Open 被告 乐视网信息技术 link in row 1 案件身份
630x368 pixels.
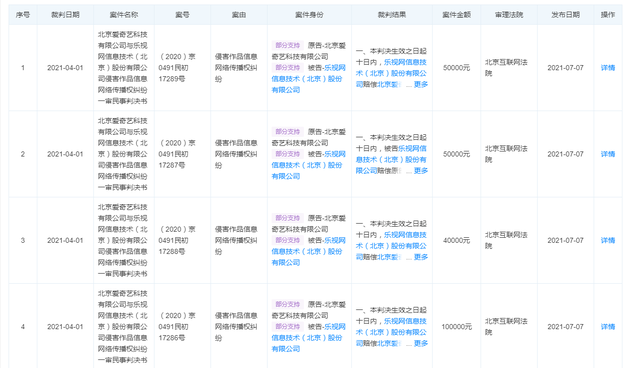[308, 79]
